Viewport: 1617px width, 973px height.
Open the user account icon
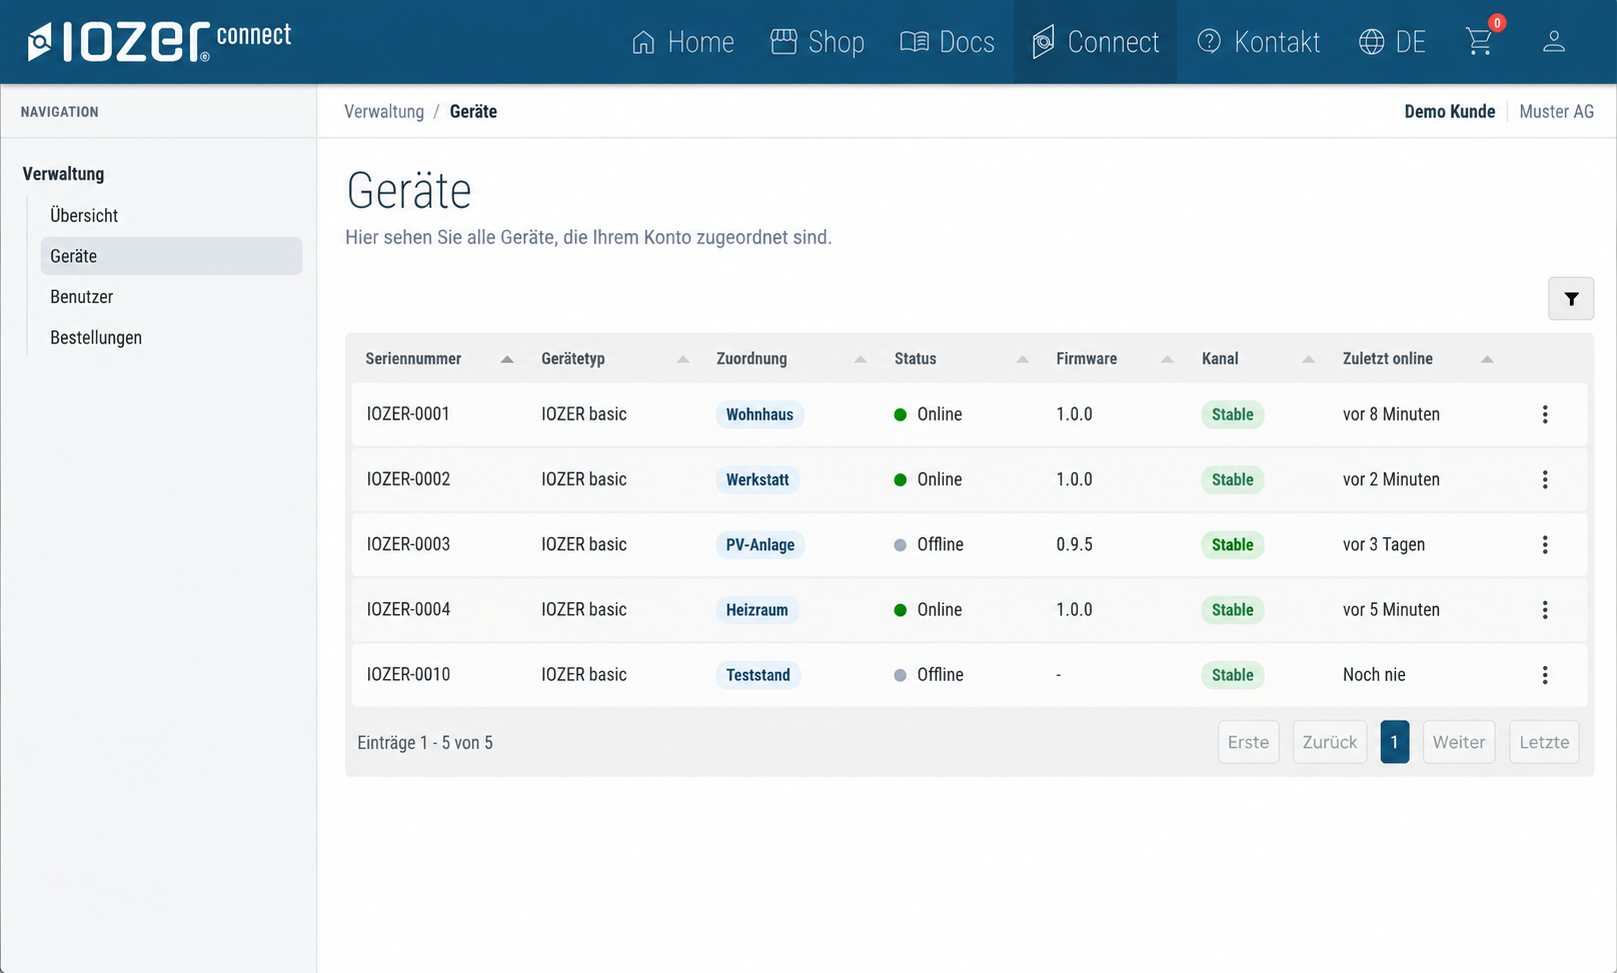click(x=1553, y=41)
